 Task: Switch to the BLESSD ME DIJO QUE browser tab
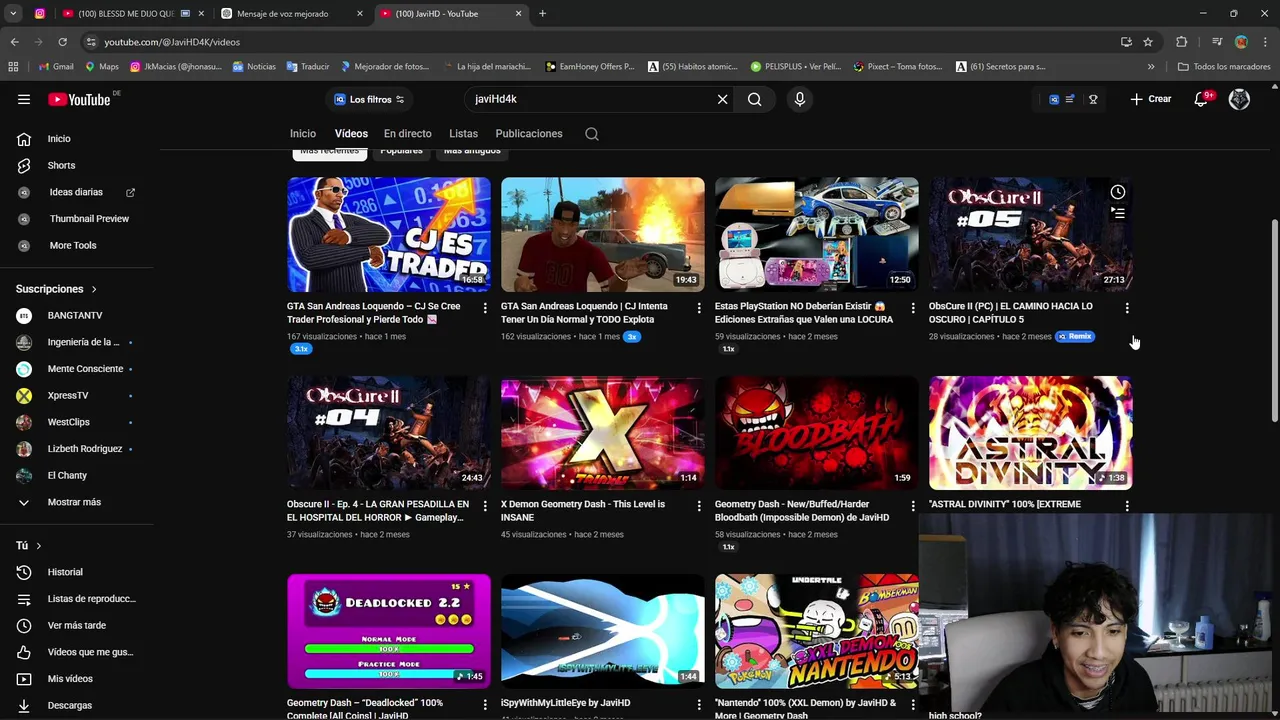125,14
